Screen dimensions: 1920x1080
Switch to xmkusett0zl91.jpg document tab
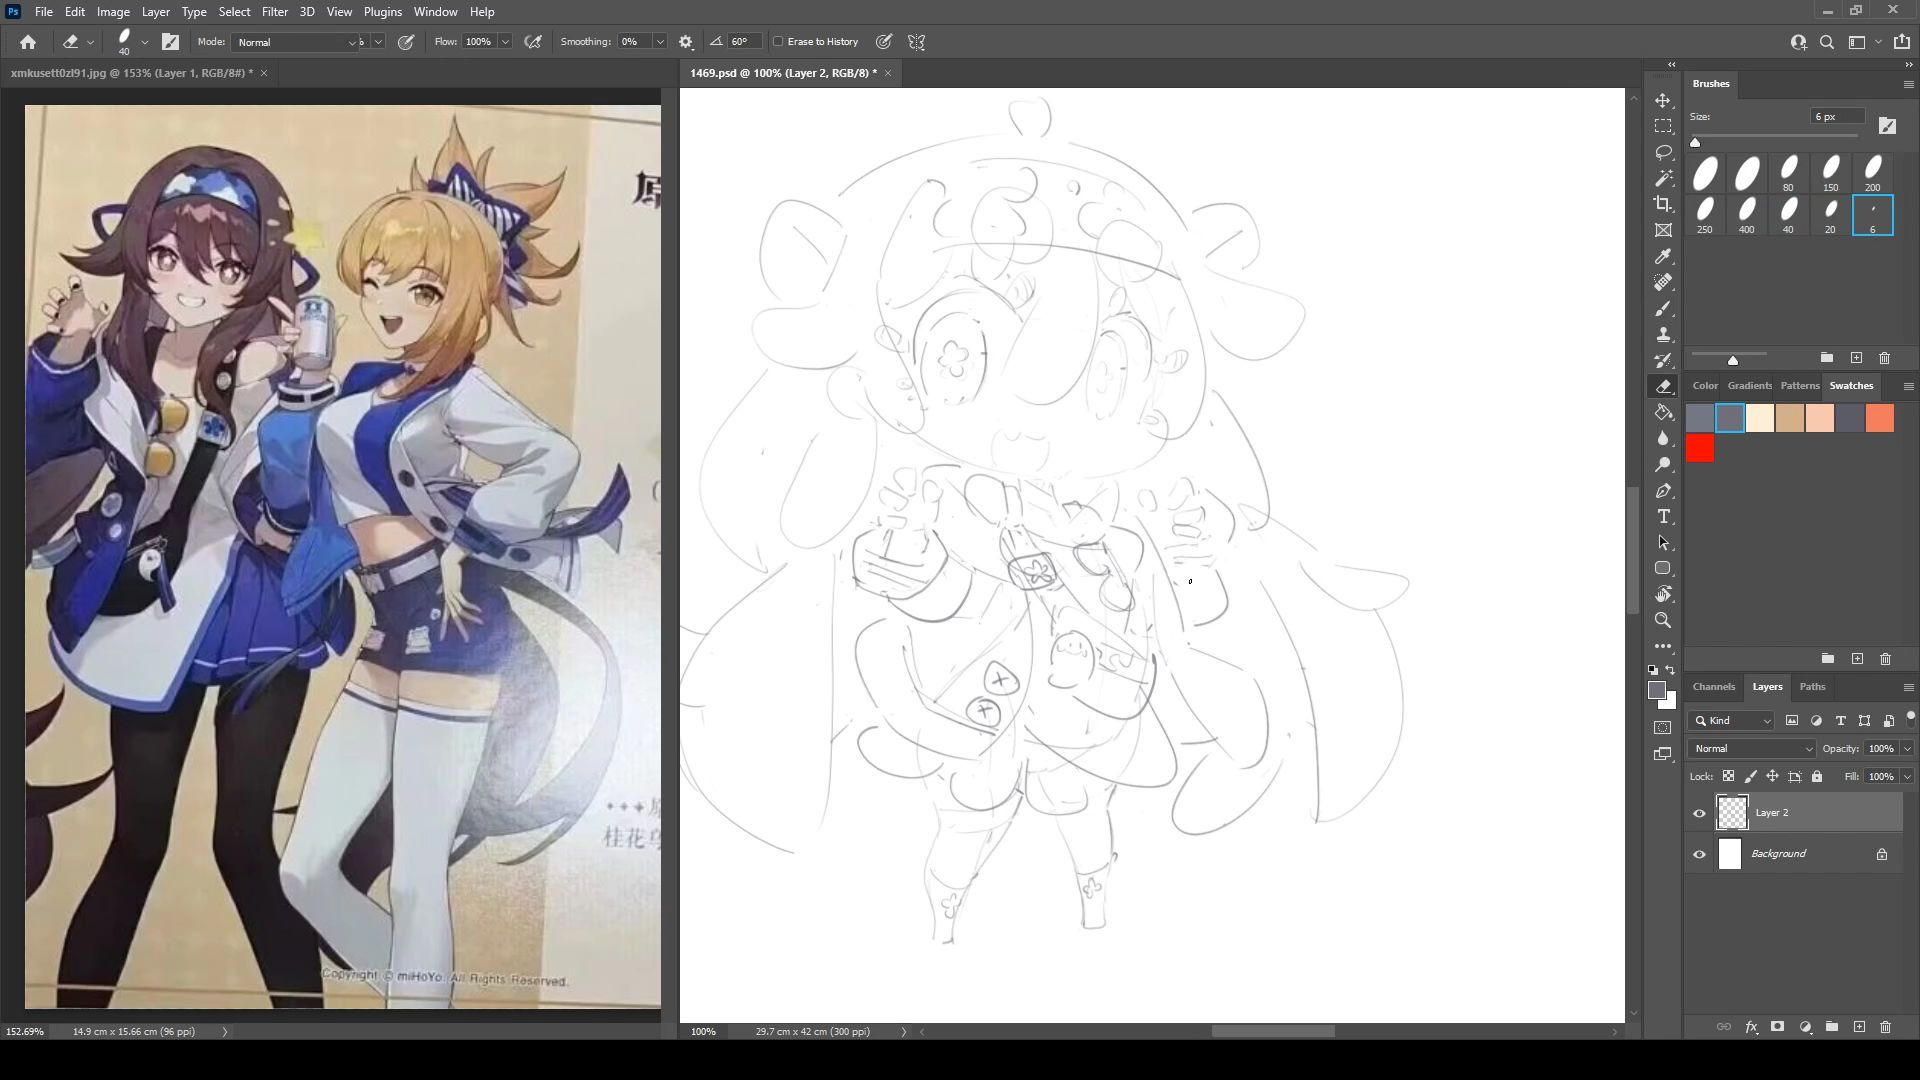click(131, 73)
